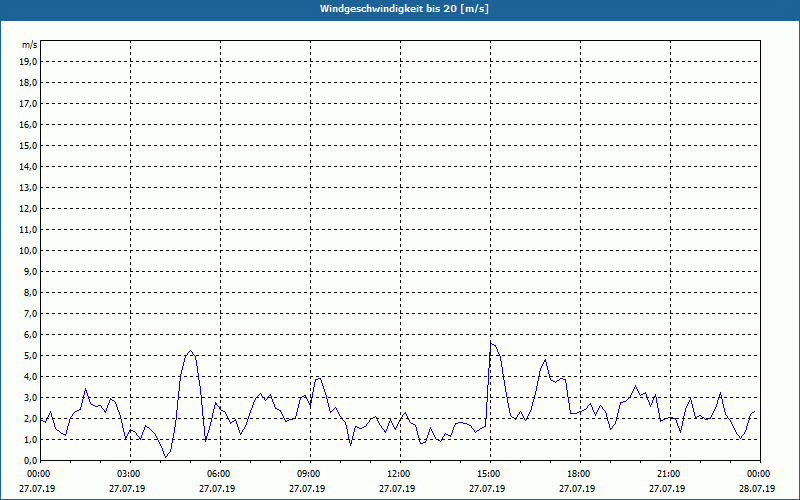The width and height of the screenshot is (800, 500).
Task: Select the '27.07.19' date under 12:00
Action: pos(397,488)
